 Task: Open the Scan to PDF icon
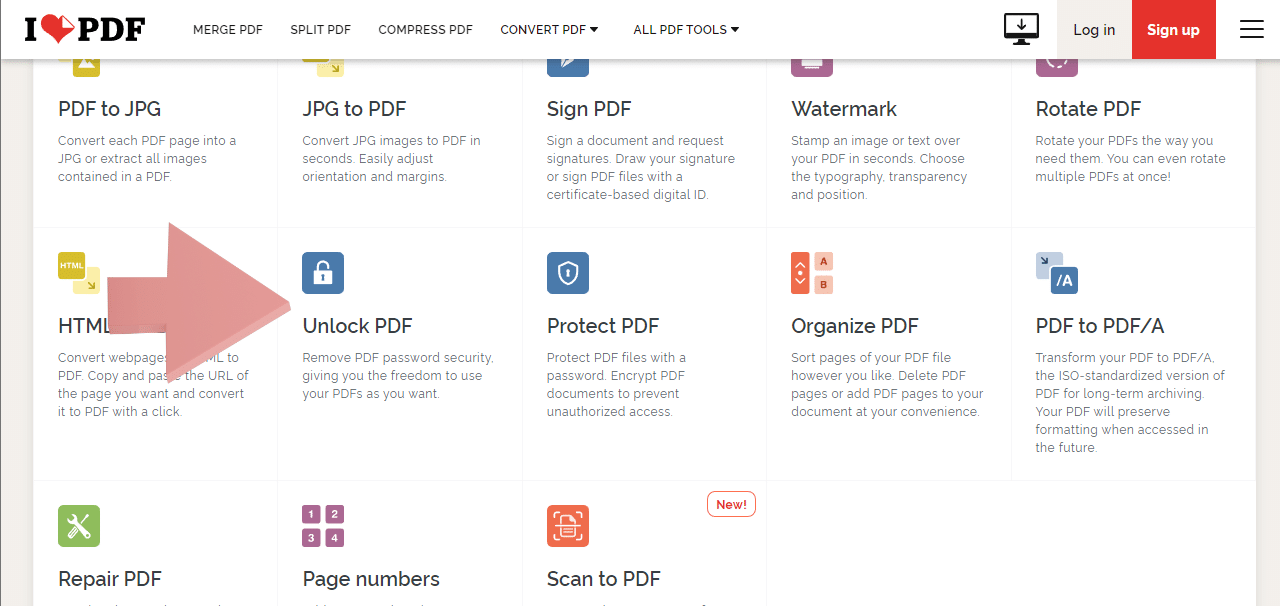point(568,526)
